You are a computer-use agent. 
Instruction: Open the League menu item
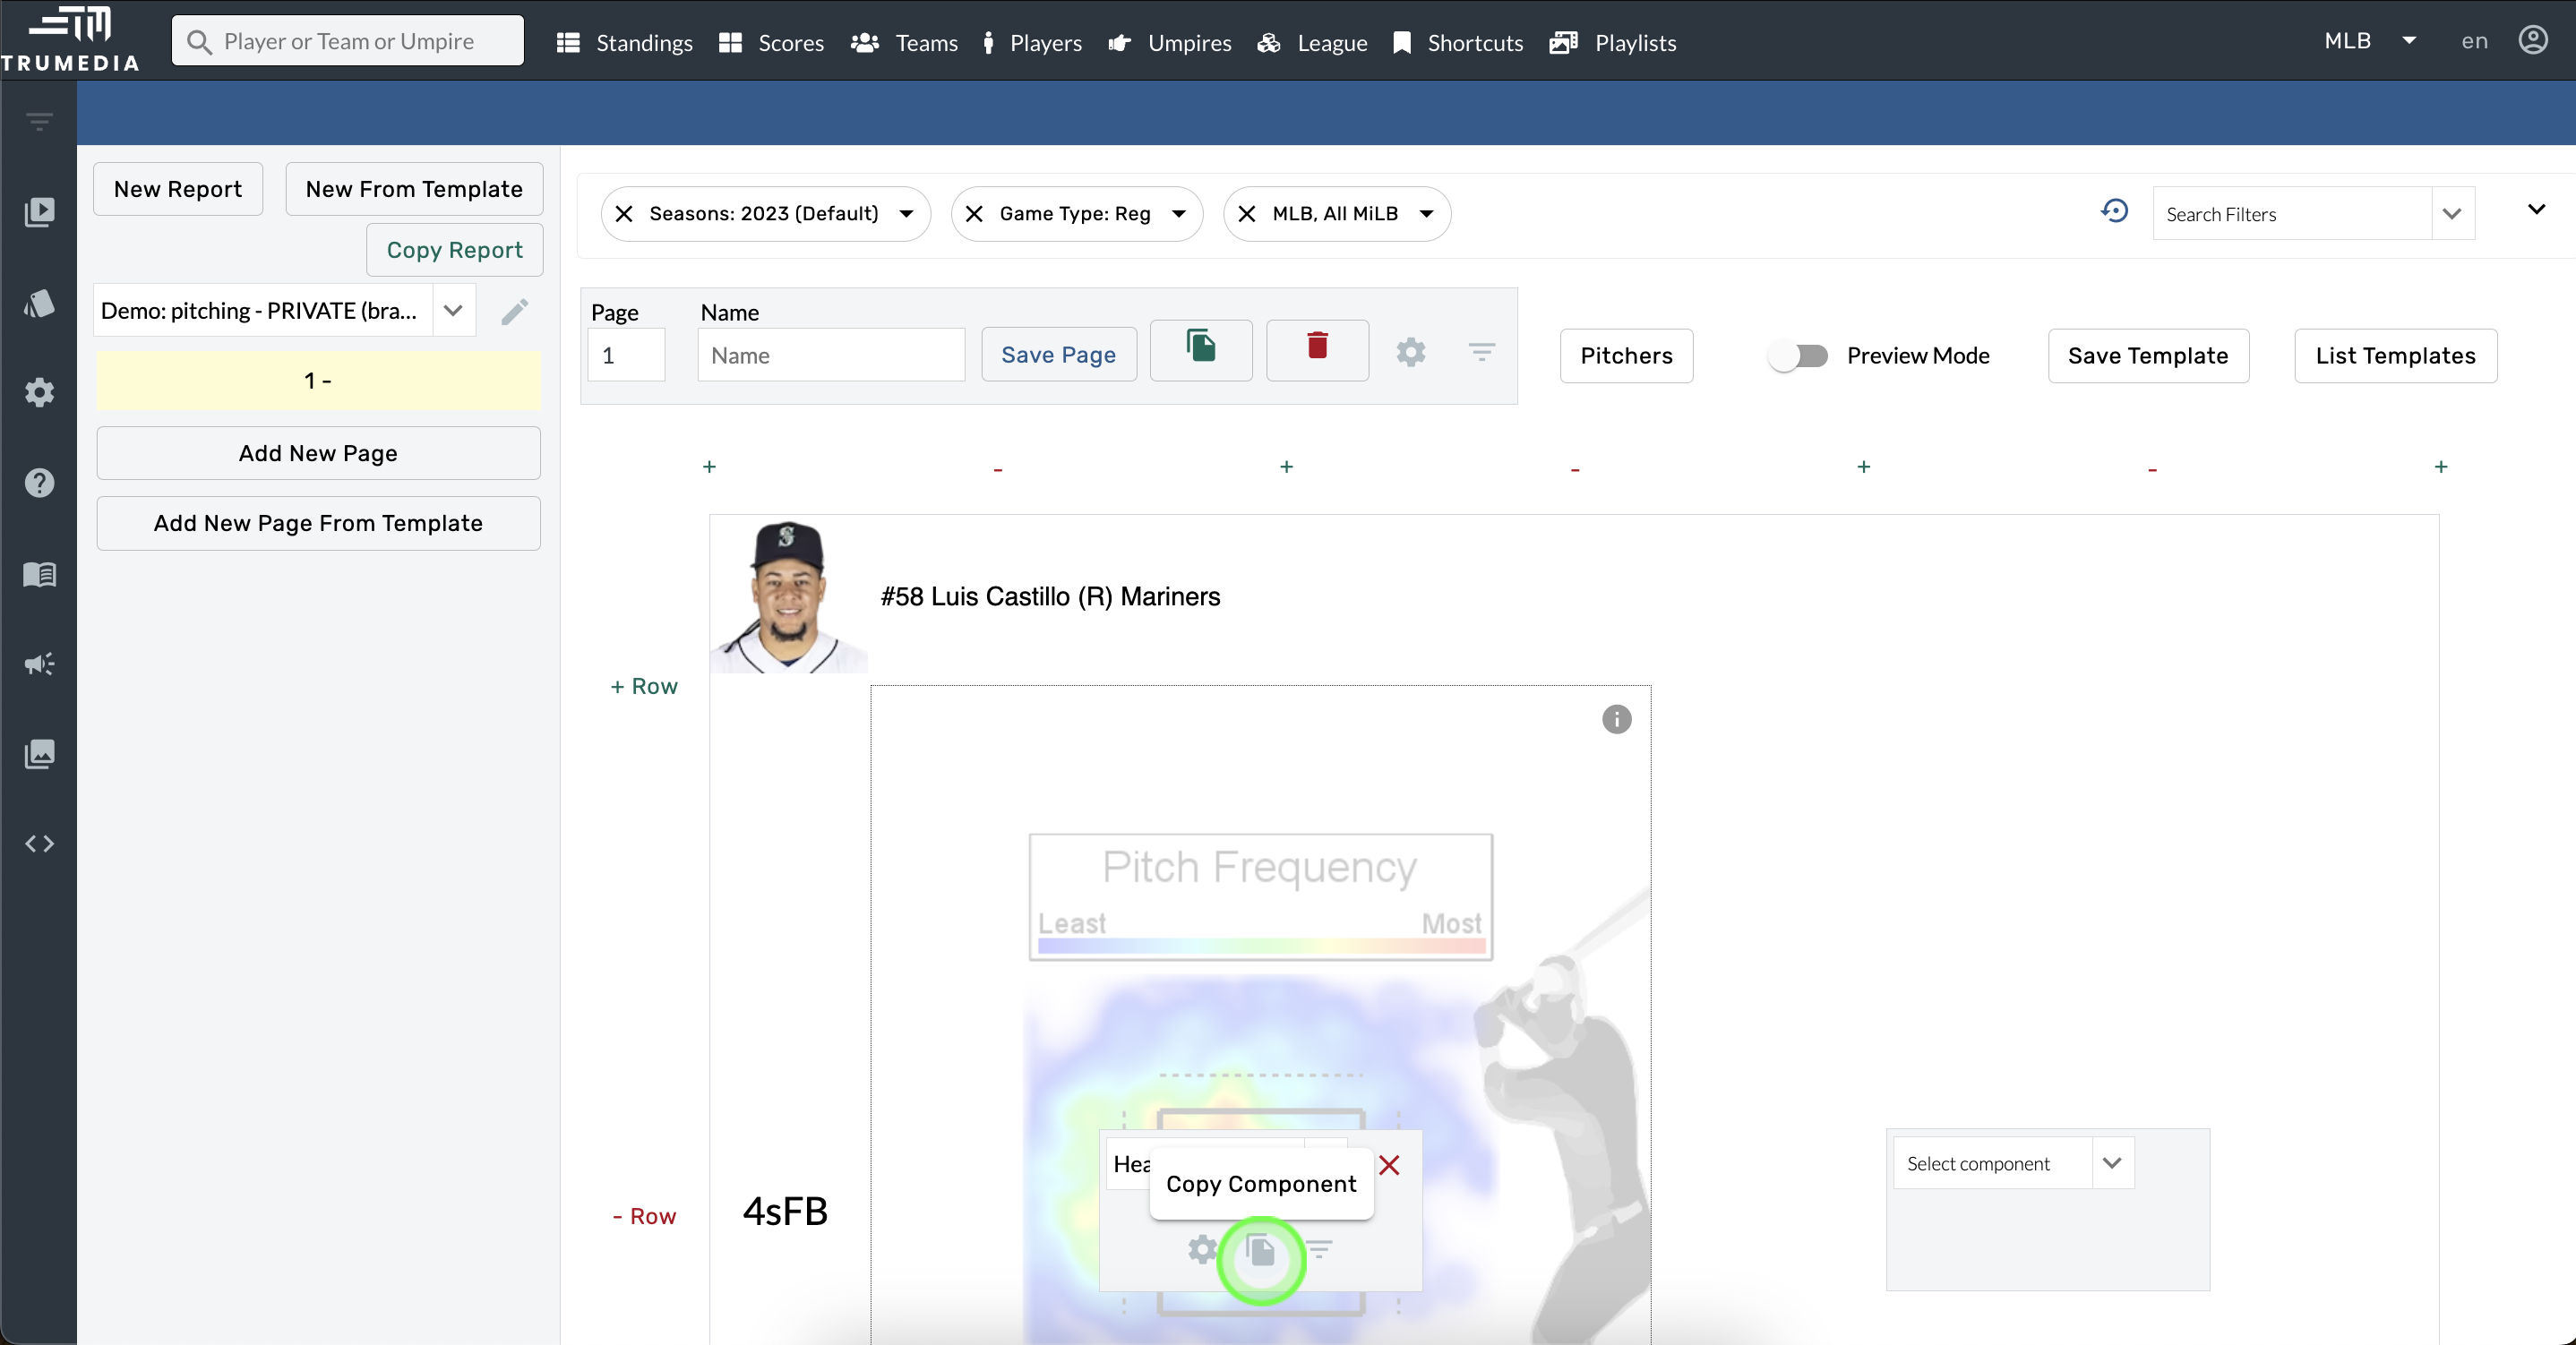tap(1331, 43)
